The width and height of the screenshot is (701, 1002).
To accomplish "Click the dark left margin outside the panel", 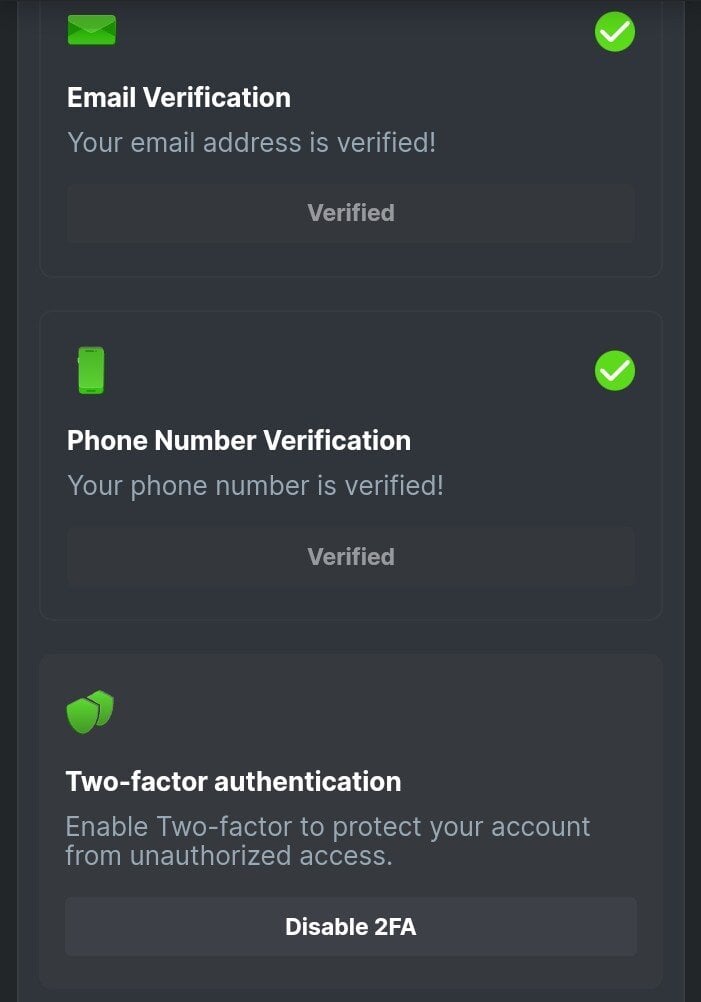I will pos(8,500).
